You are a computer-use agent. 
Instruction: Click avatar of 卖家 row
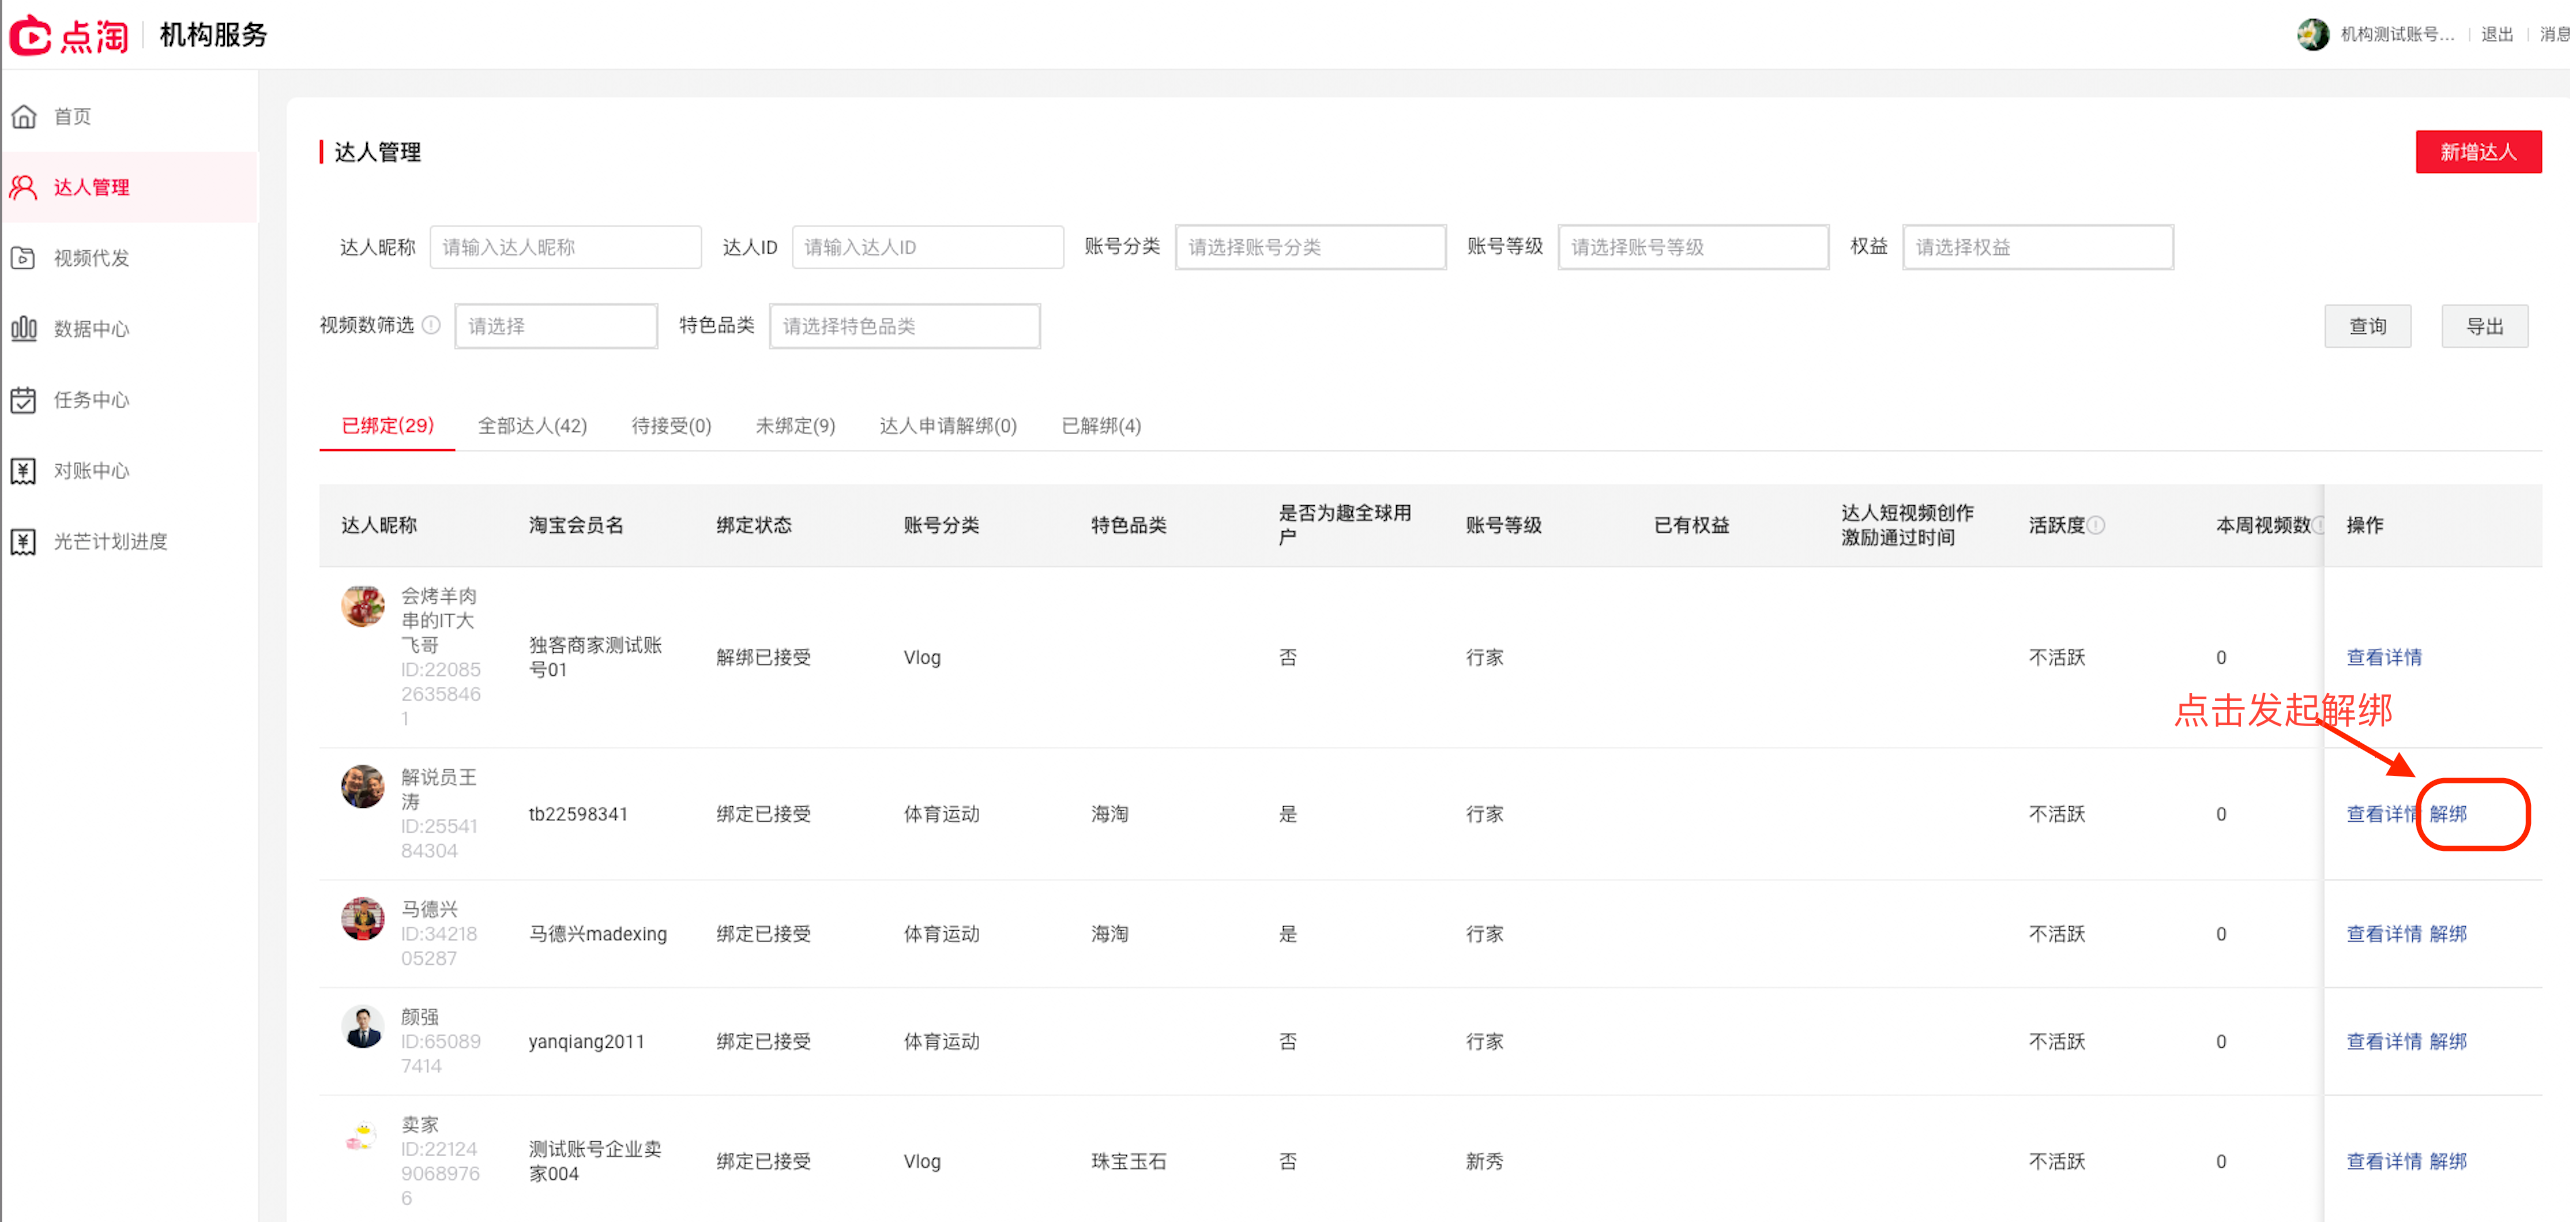[x=363, y=1136]
